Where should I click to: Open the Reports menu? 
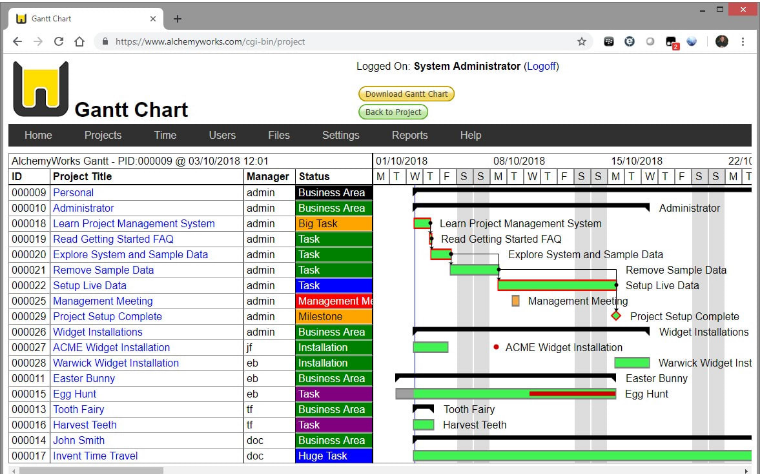pos(409,136)
